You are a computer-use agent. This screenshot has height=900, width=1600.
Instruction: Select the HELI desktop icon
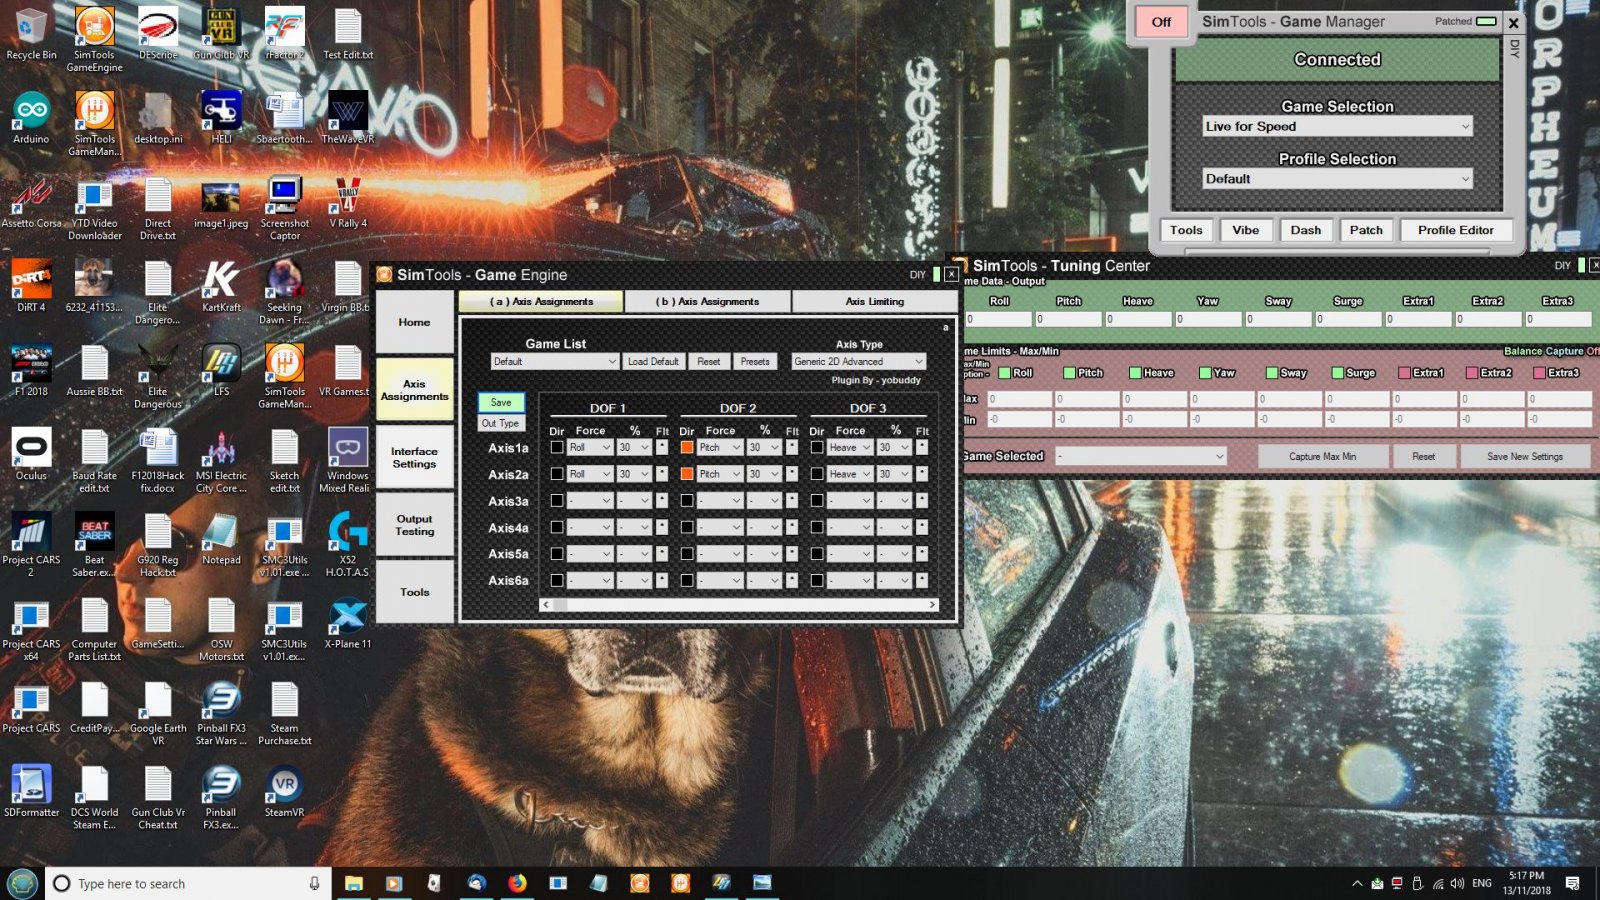(221, 118)
